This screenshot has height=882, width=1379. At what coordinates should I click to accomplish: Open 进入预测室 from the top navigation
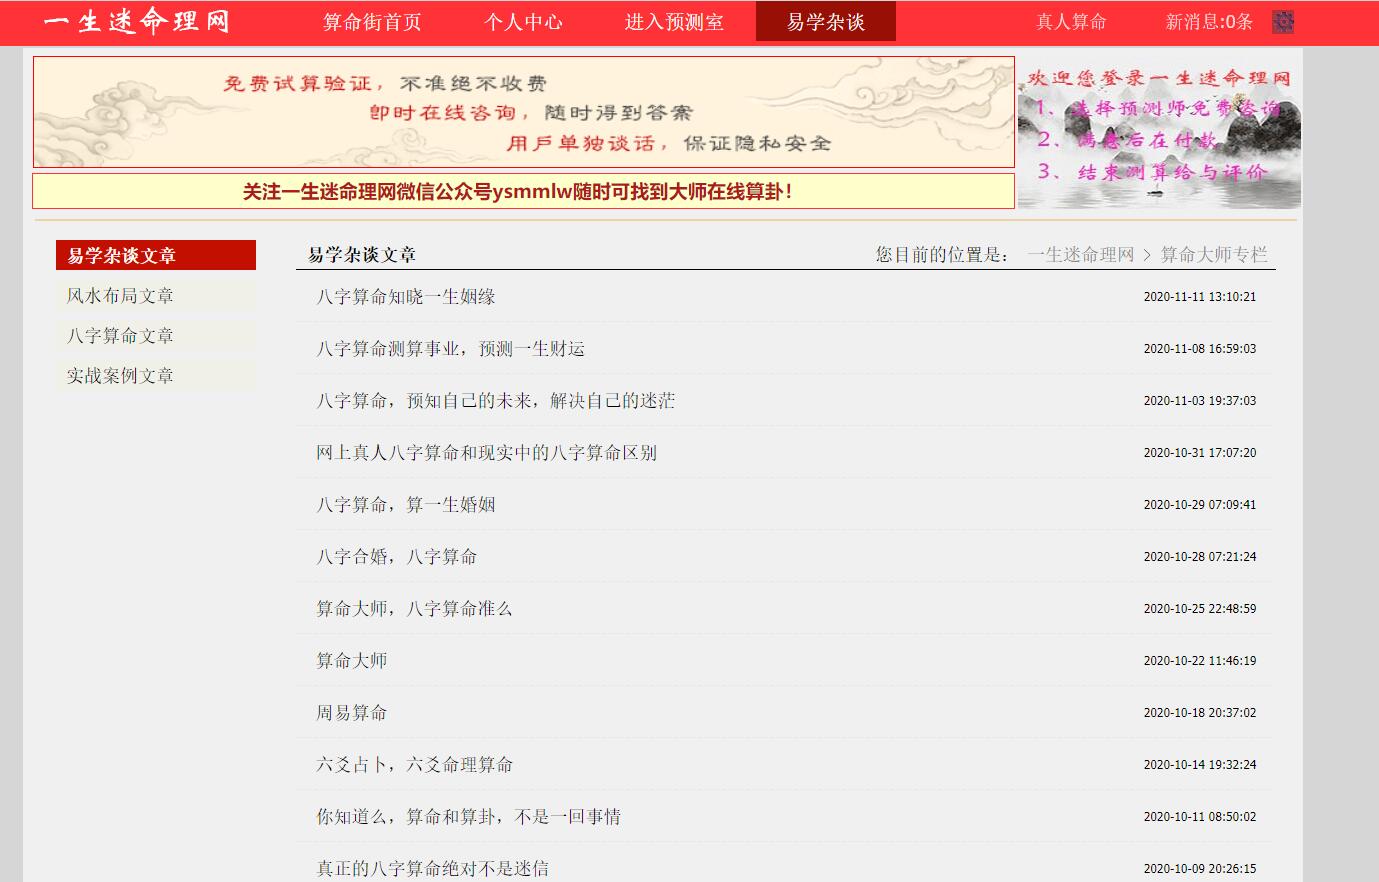coord(674,22)
